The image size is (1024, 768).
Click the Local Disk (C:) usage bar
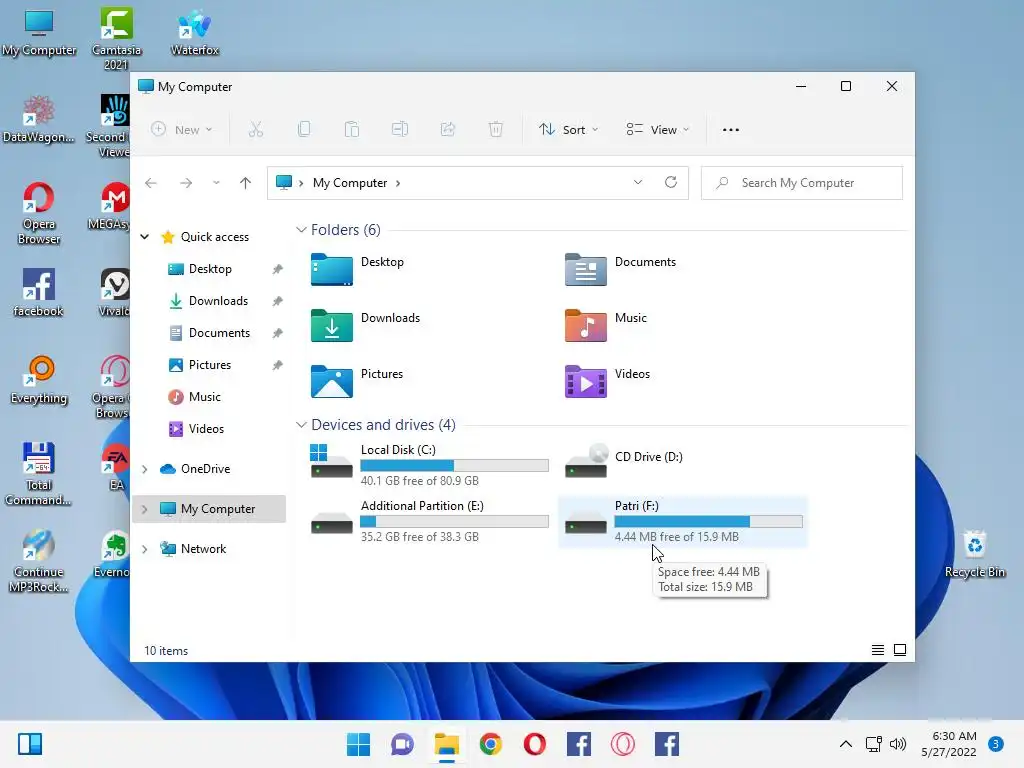click(455, 465)
